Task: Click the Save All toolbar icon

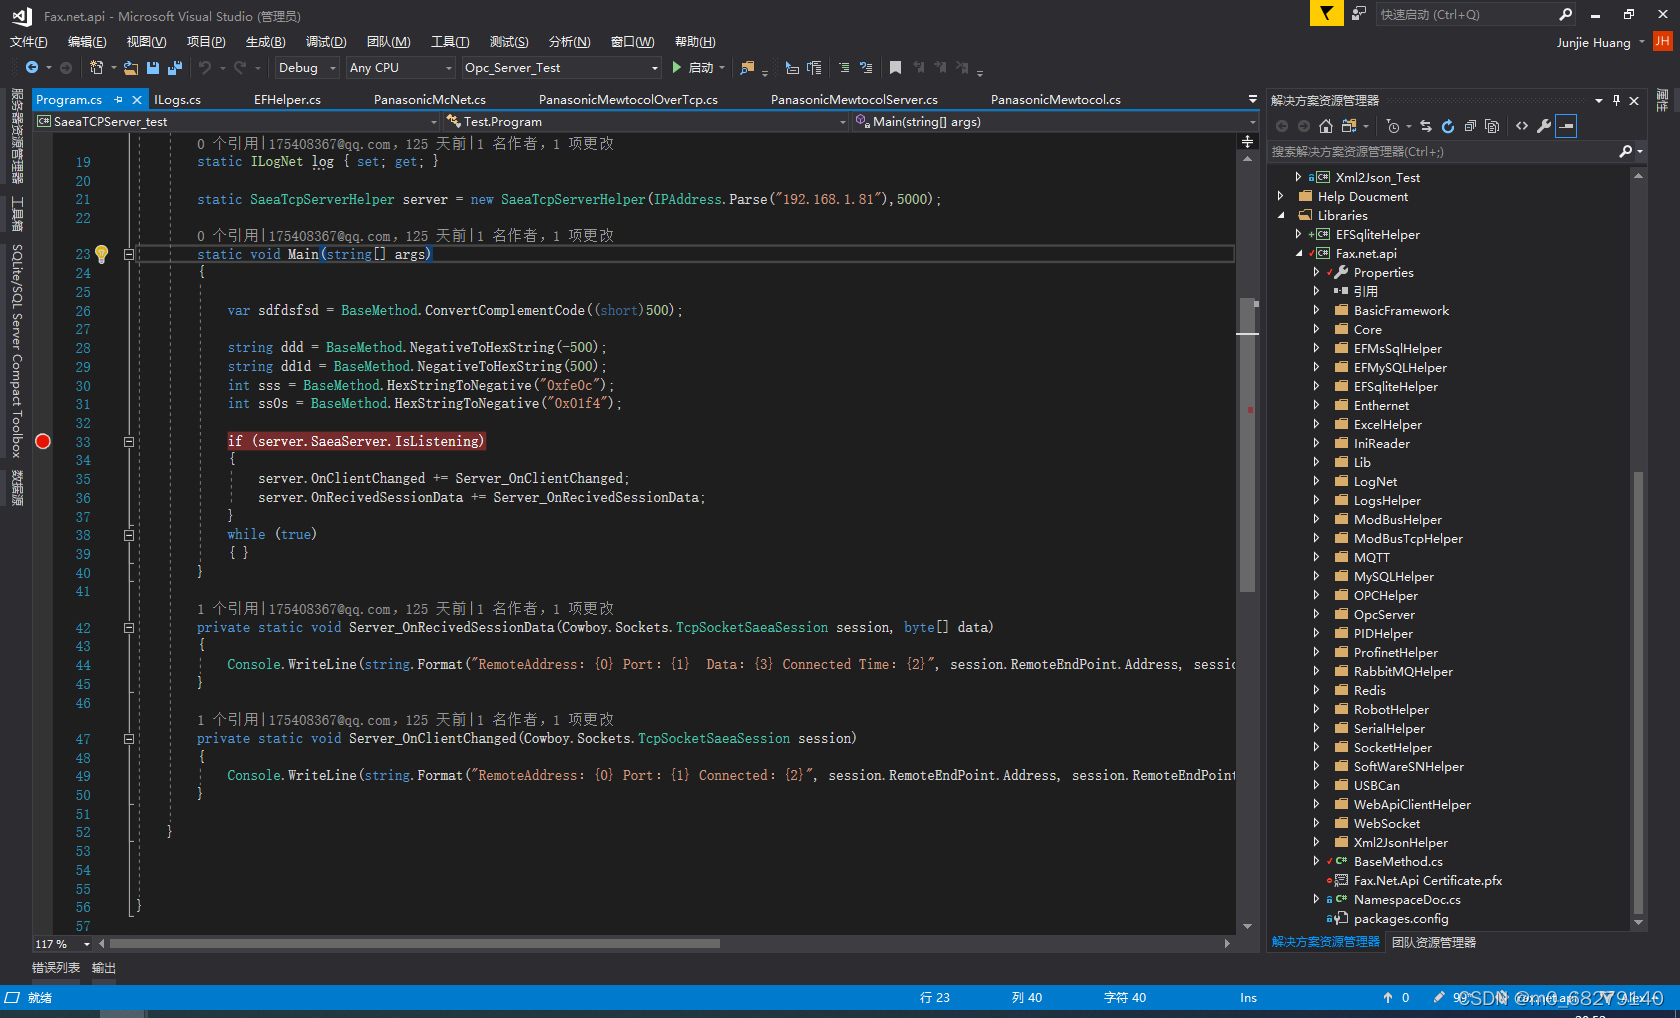Action: pyautogui.click(x=175, y=68)
